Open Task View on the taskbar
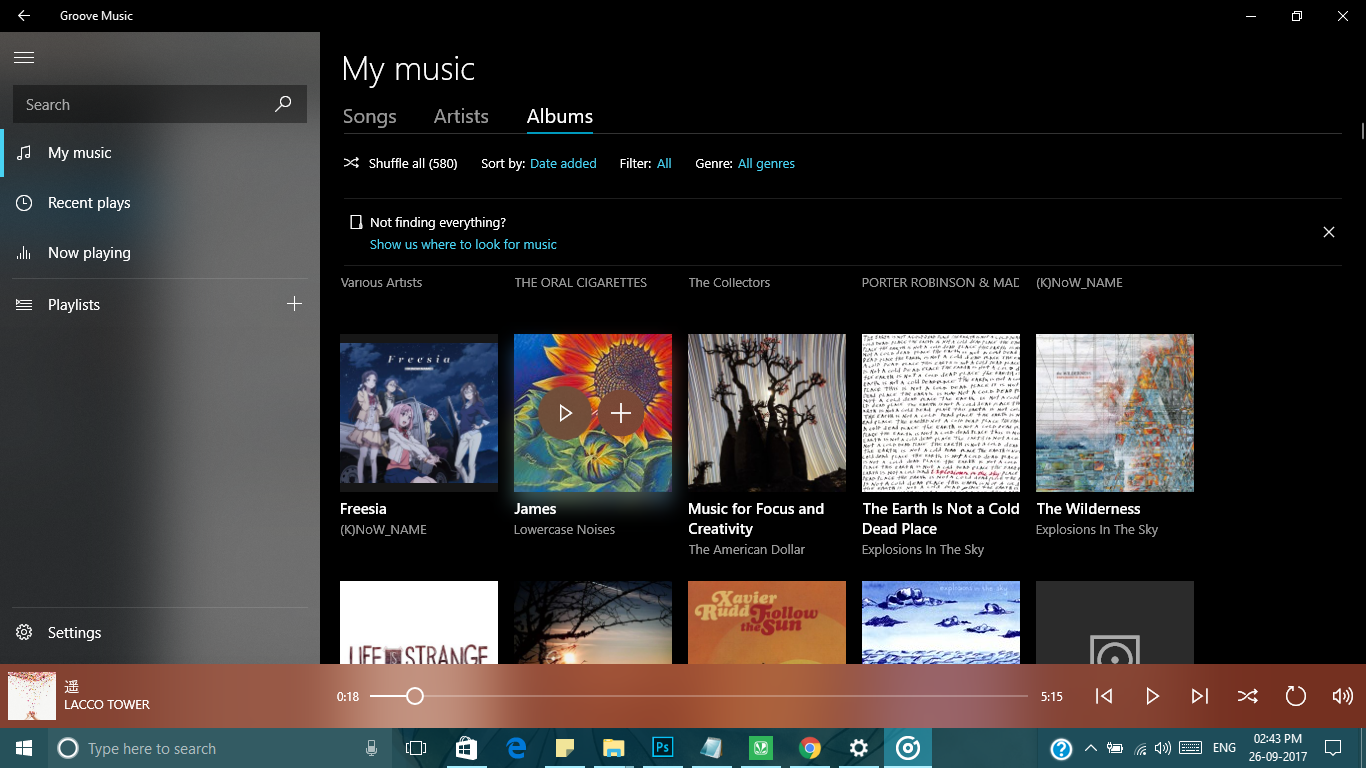 pyautogui.click(x=416, y=748)
